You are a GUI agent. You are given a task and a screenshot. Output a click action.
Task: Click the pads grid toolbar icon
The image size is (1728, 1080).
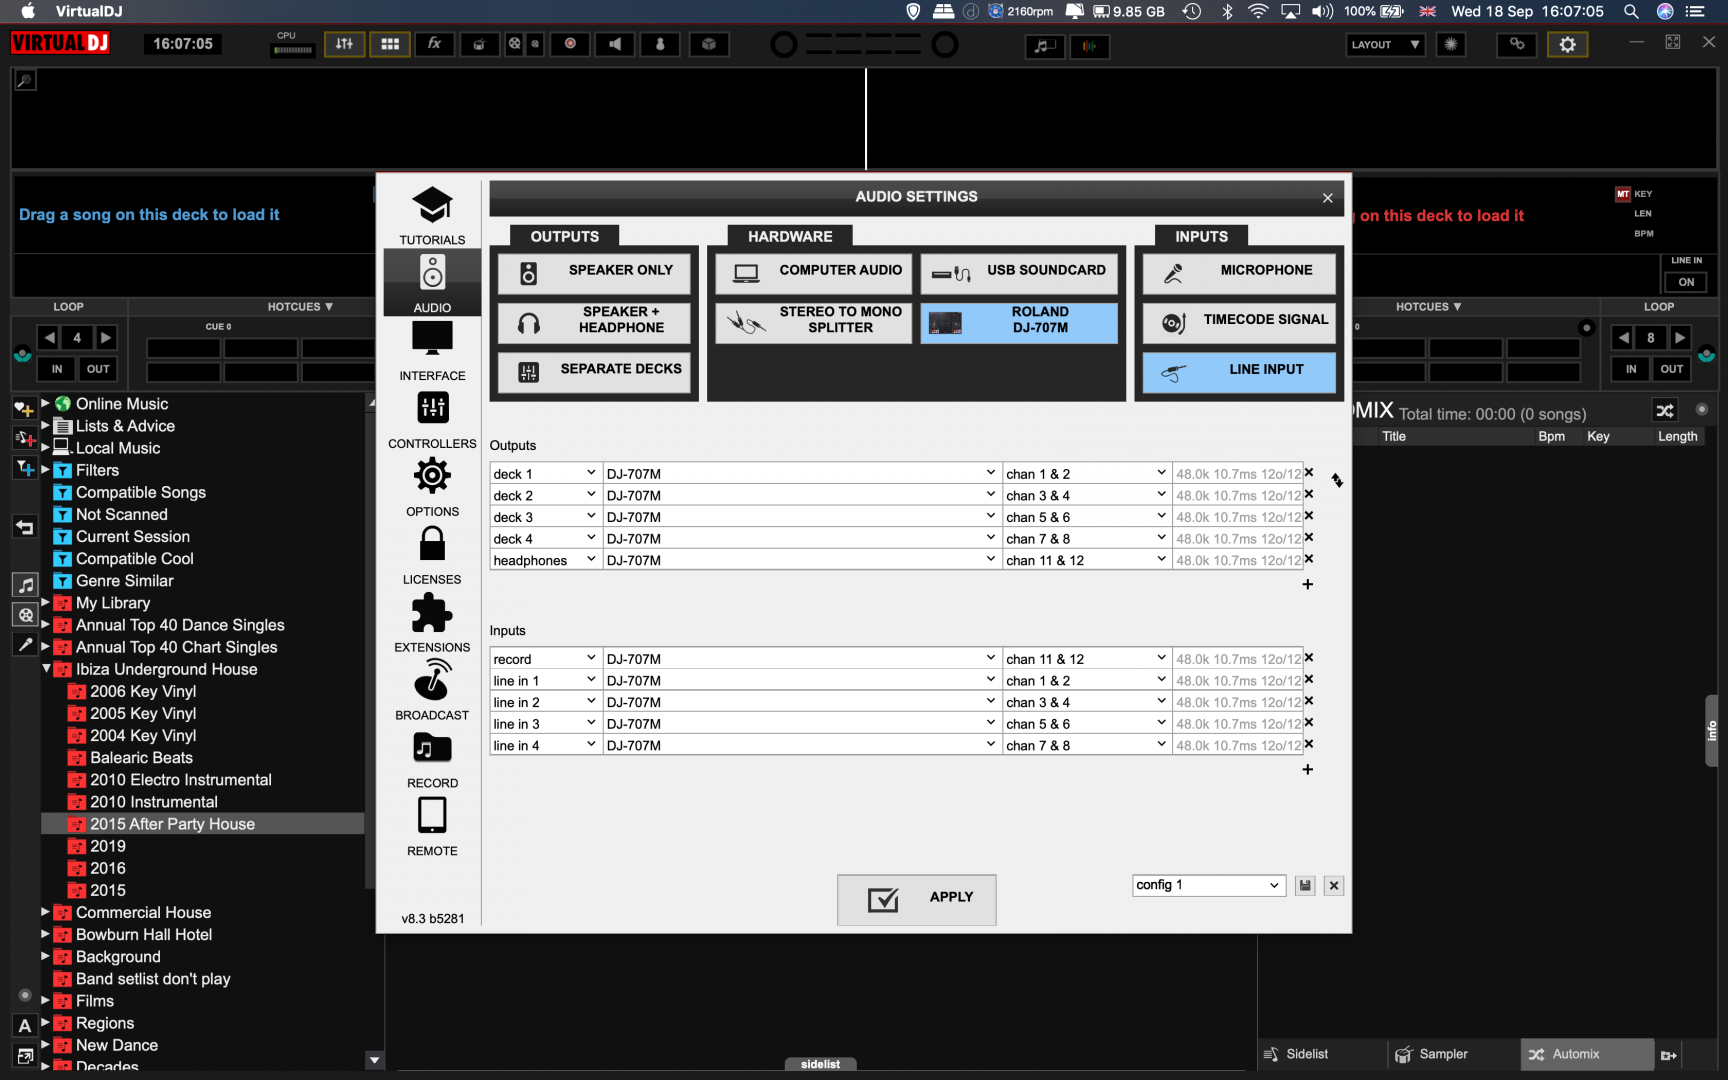click(390, 44)
